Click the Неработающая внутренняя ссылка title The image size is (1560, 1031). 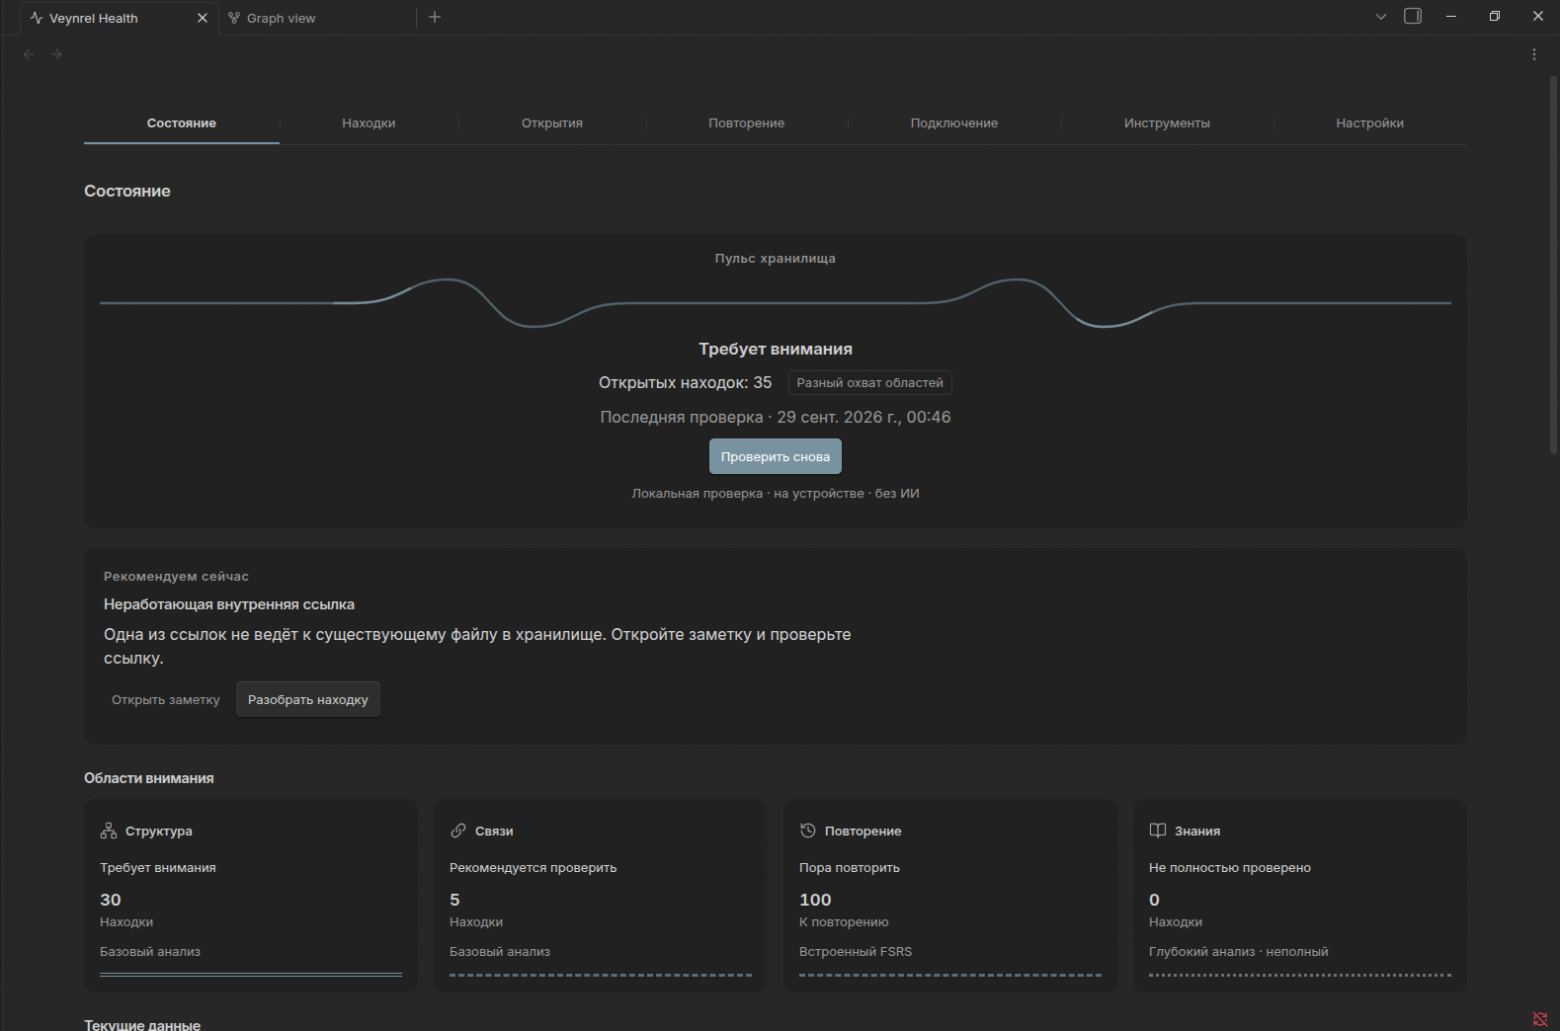[x=229, y=605]
